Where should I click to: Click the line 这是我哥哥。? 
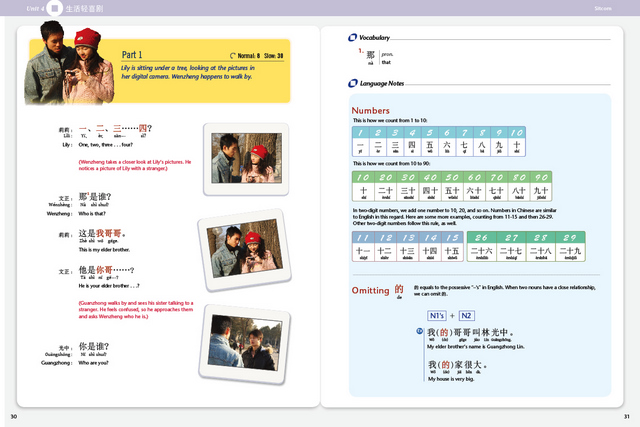coord(102,234)
